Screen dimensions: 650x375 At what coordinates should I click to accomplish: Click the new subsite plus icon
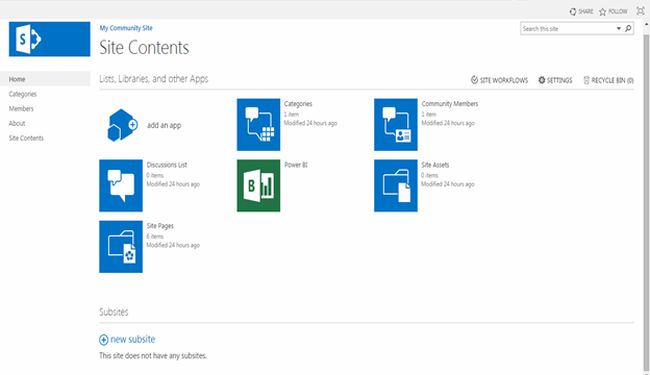pyautogui.click(x=104, y=340)
